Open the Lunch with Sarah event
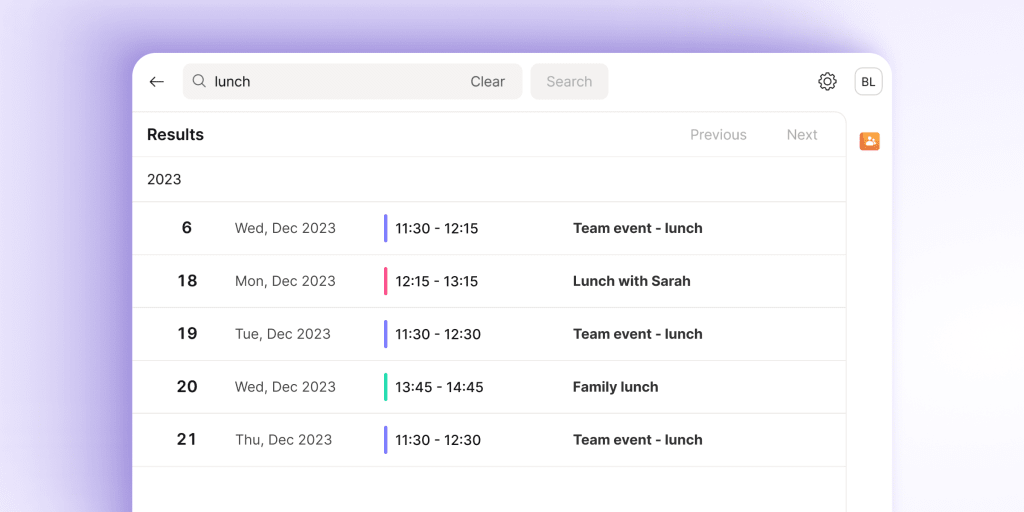This screenshot has height=512, width=1024. point(631,281)
